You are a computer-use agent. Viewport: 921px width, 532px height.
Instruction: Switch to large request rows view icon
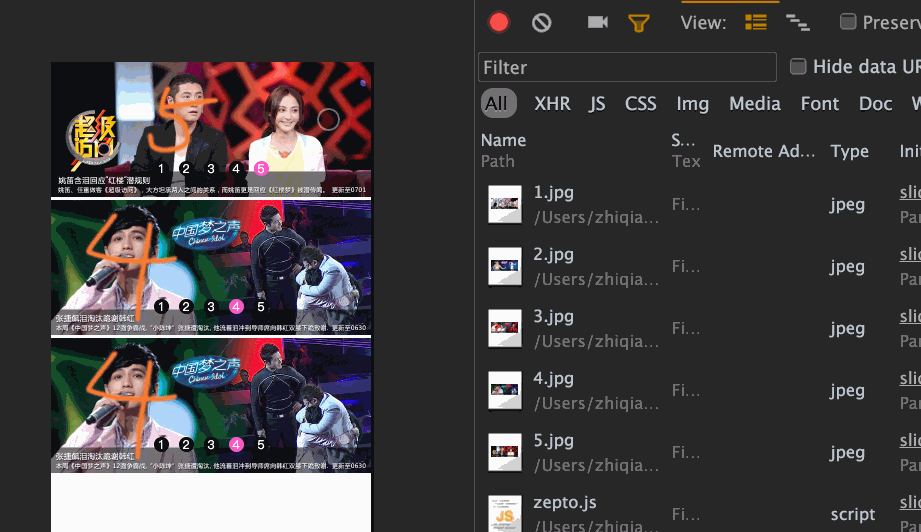[756, 22]
